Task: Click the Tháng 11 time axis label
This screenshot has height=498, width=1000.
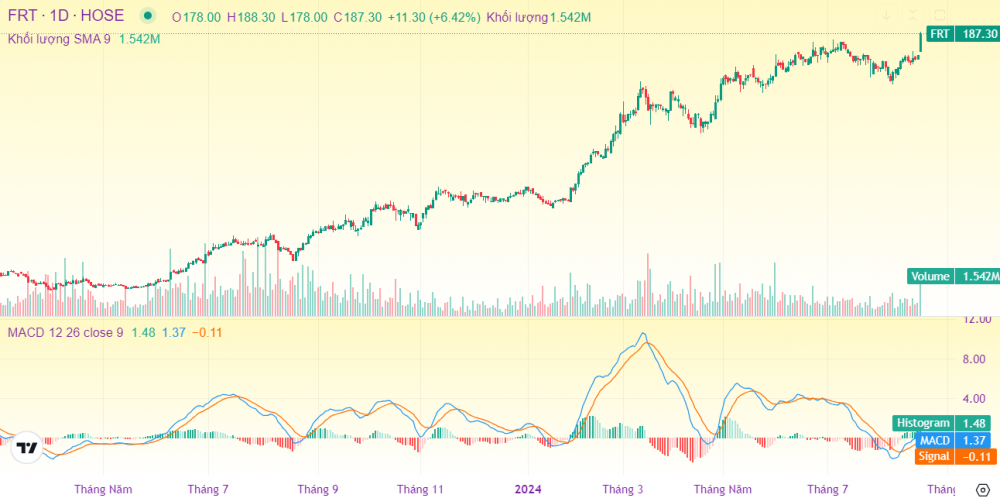Action: [420, 490]
